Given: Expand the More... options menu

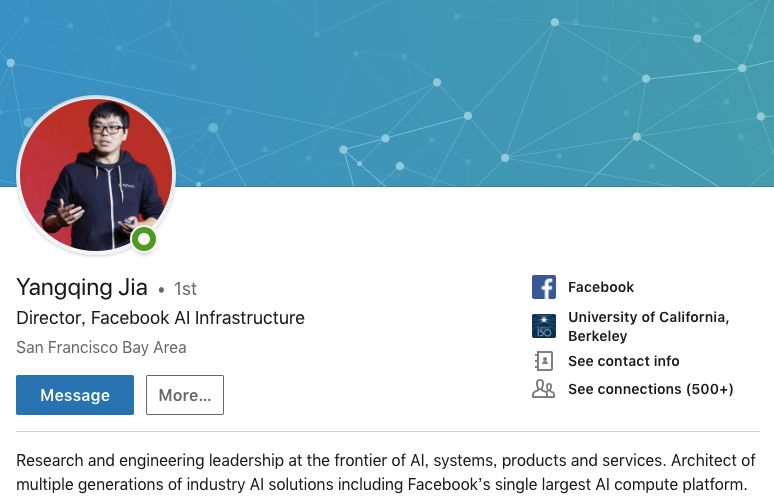Looking at the screenshot, I should (185, 395).
